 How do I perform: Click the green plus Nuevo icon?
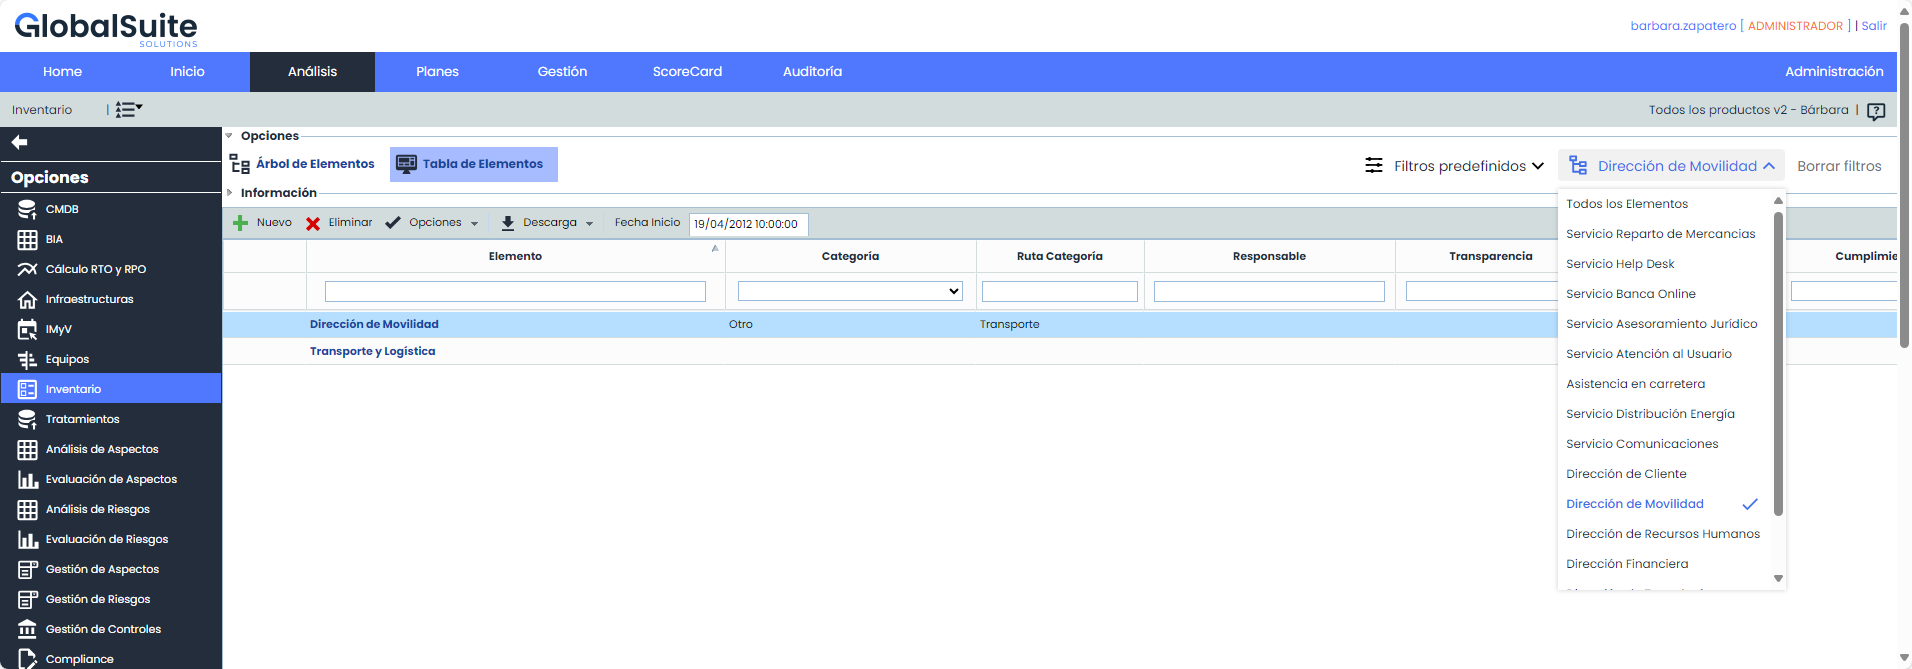click(x=240, y=223)
